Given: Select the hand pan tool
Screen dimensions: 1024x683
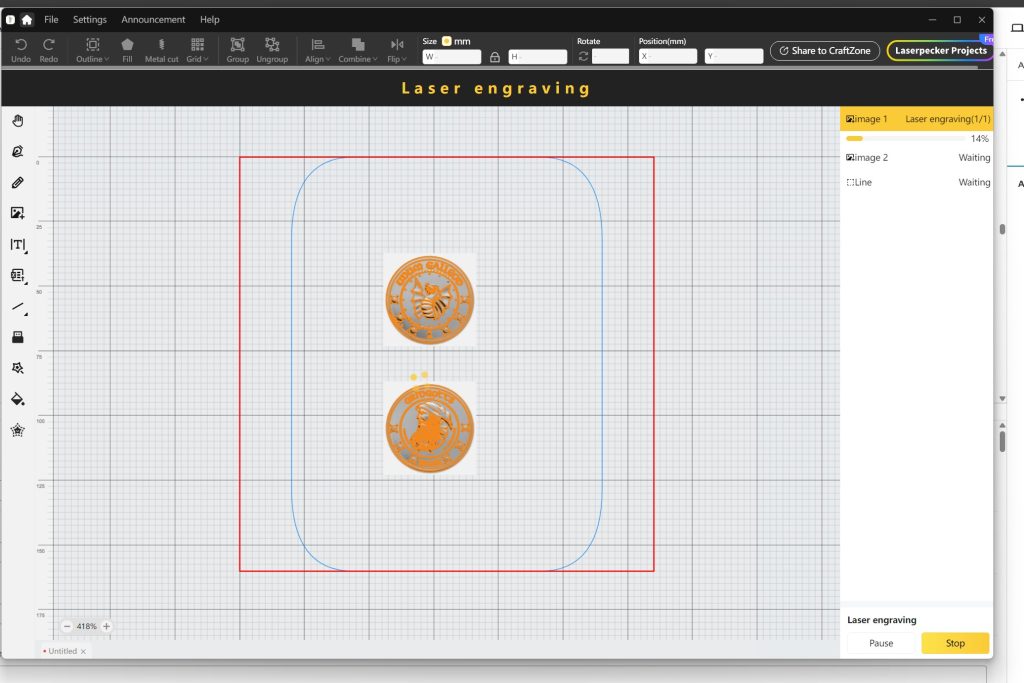Looking at the screenshot, I should tap(17, 121).
